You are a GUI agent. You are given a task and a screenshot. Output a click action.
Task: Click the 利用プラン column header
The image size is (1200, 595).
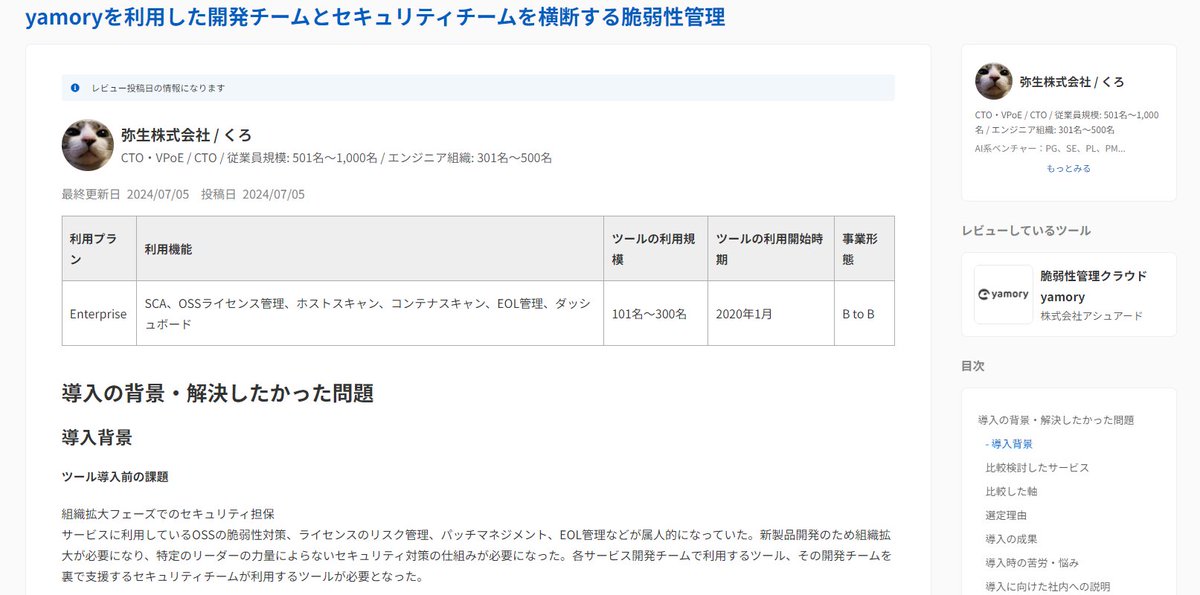[98, 249]
